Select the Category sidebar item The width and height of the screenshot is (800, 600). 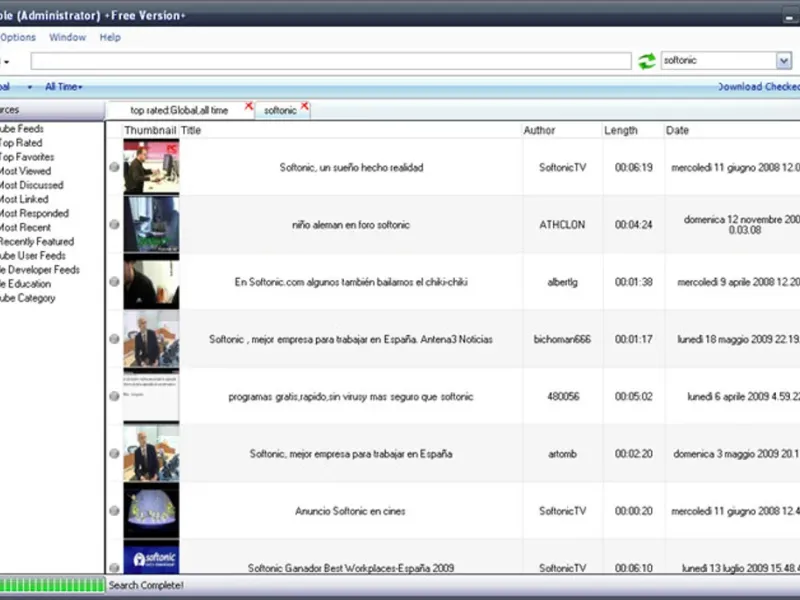[x=28, y=298]
